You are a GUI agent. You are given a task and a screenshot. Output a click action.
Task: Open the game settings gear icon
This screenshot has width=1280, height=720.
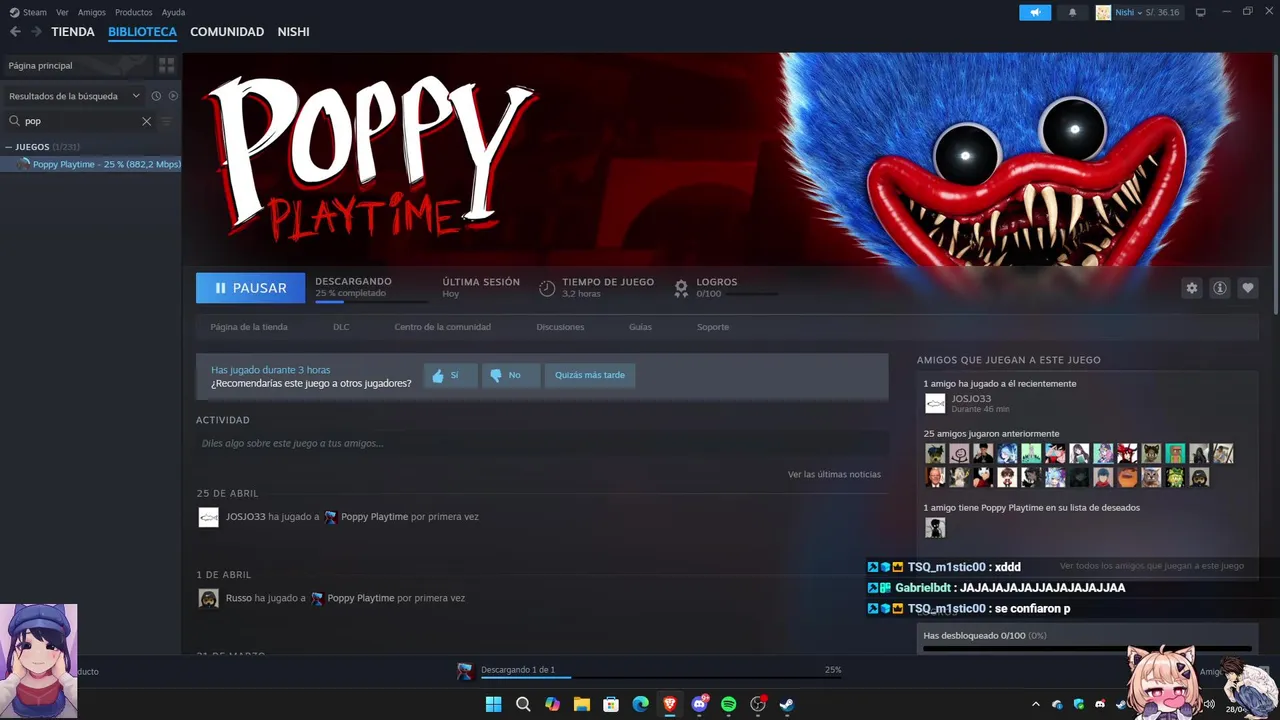click(x=1191, y=288)
